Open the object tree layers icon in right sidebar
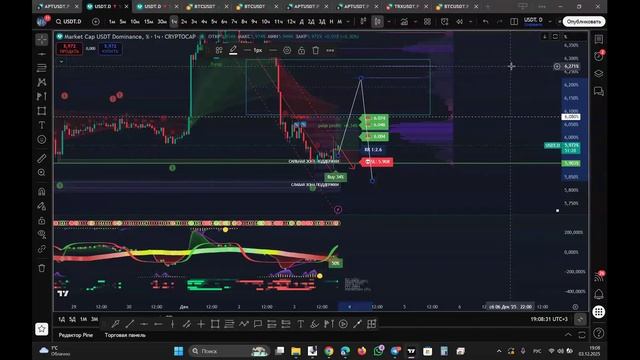This screenshot has height=360, width=640. click(598, 73)
